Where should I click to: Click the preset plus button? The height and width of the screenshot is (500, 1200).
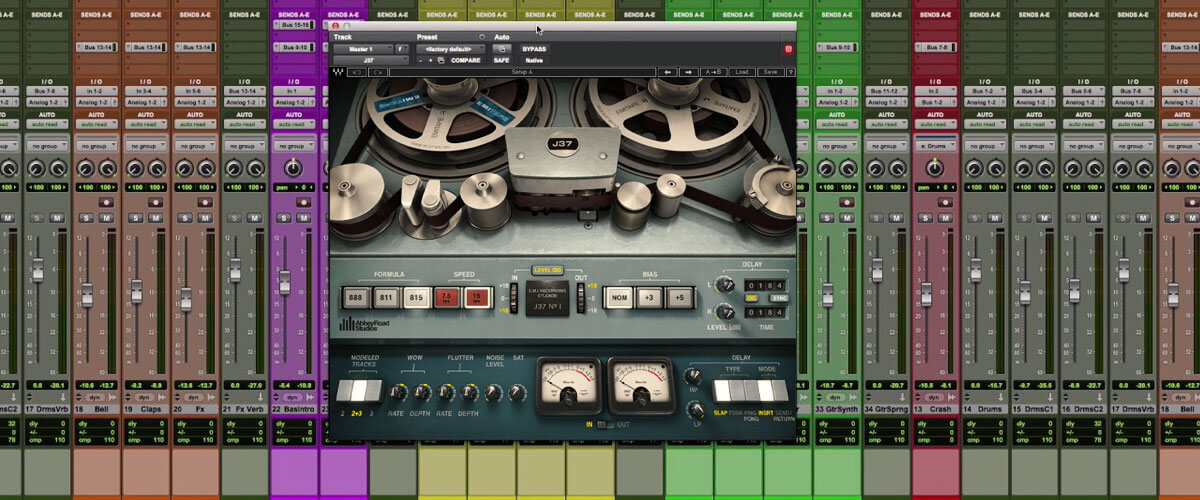pos(431,60)
